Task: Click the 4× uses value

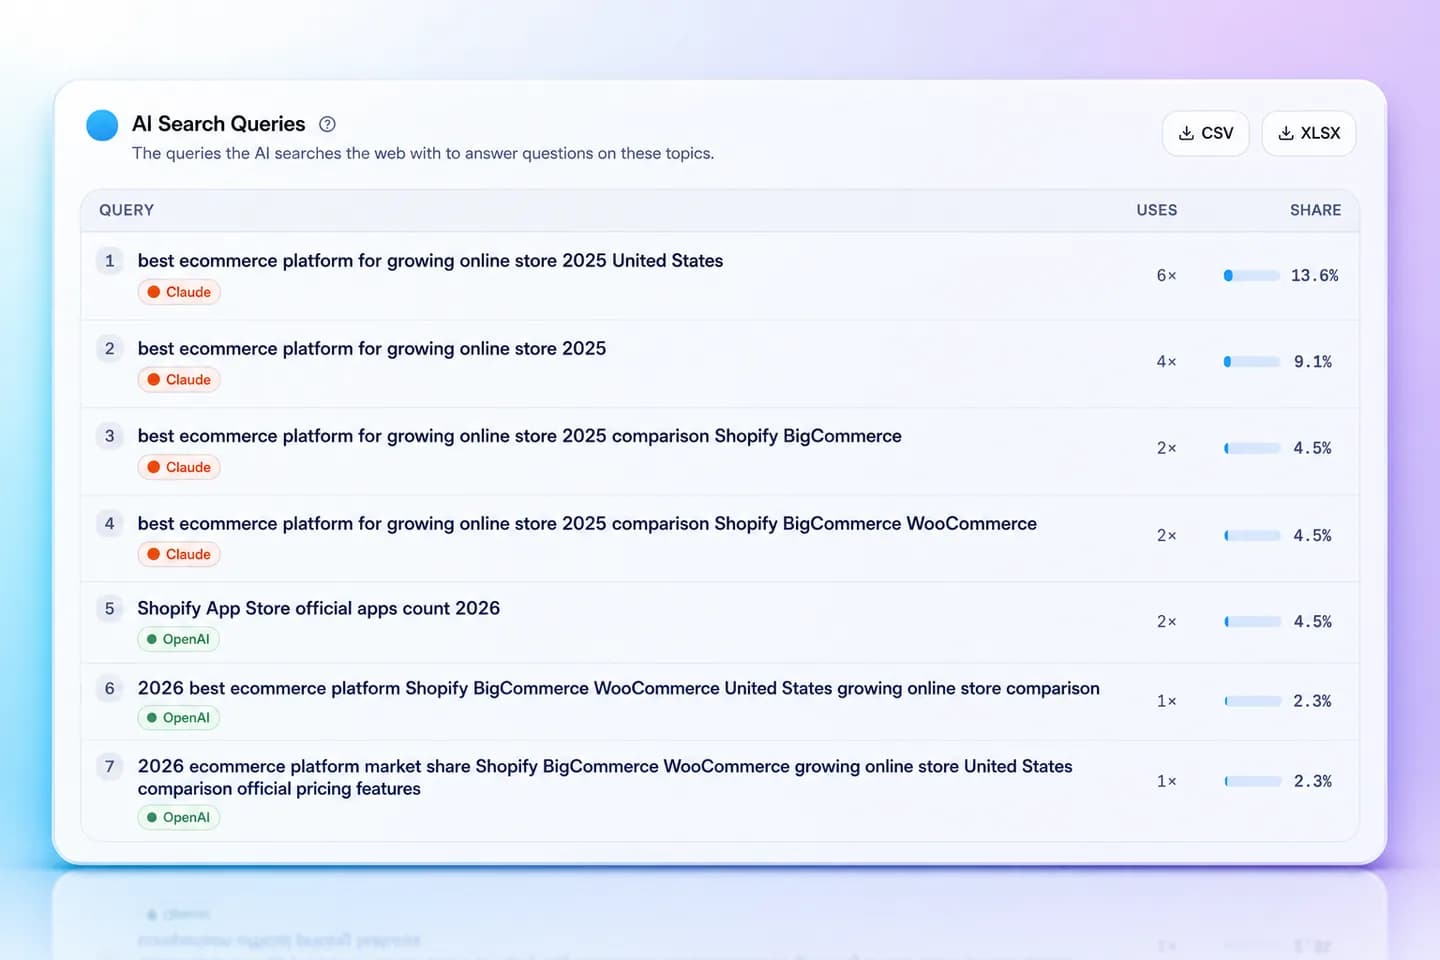Action: 1166,362
